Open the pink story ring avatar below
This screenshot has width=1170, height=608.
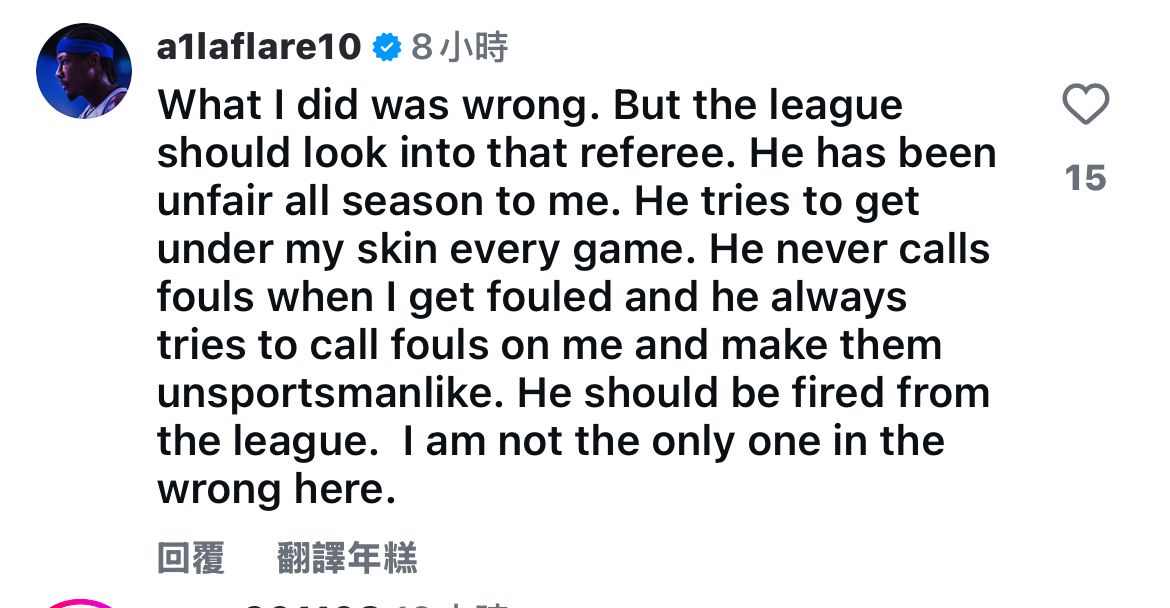84,602
